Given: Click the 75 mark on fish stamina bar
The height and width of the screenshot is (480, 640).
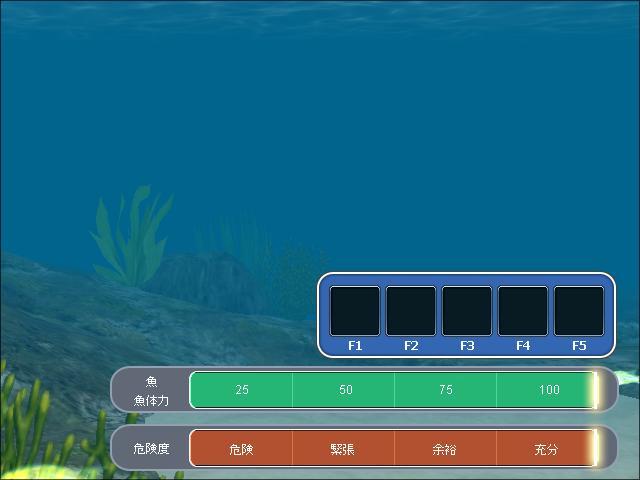Looking at the screenshot, I should tap(446, 390).
